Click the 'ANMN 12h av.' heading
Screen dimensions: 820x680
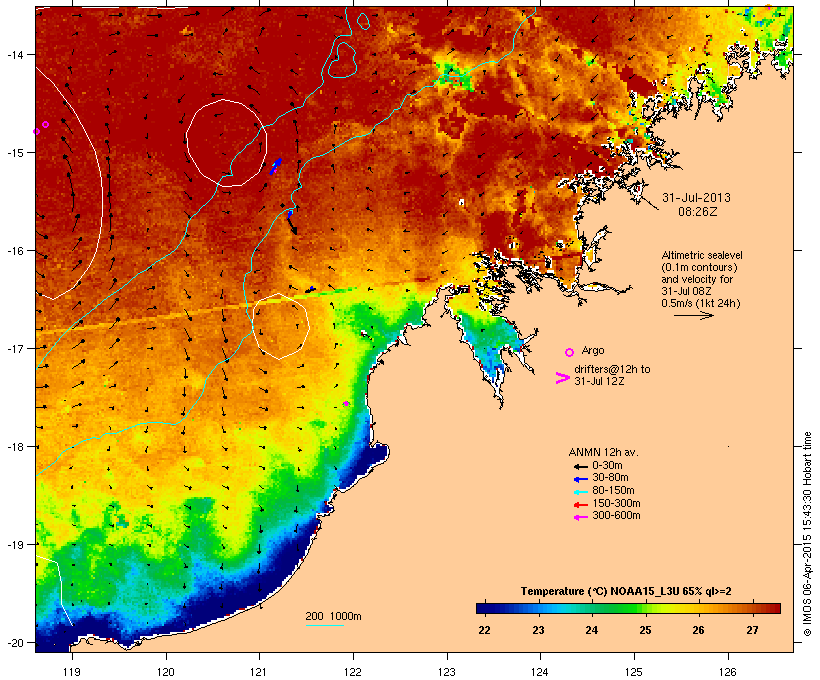pos(603,452)
